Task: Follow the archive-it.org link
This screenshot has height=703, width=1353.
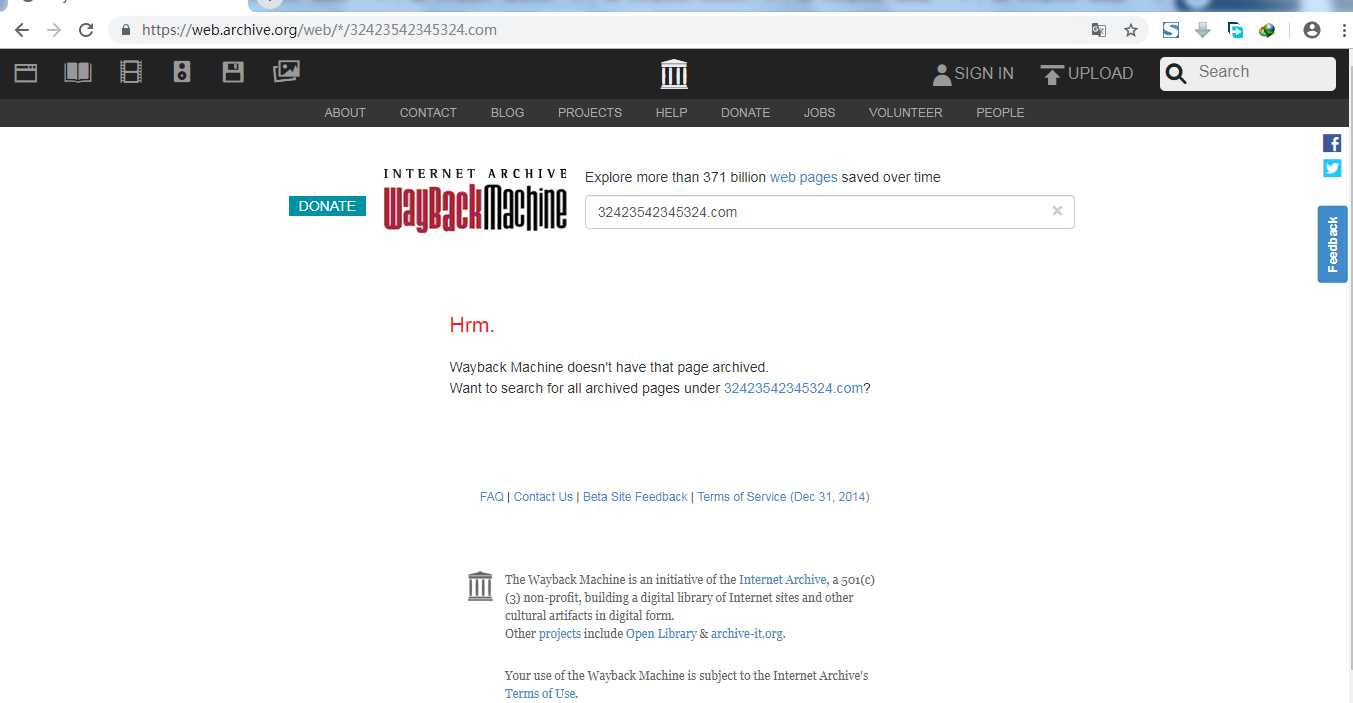Action: click(x=747, y=634)
